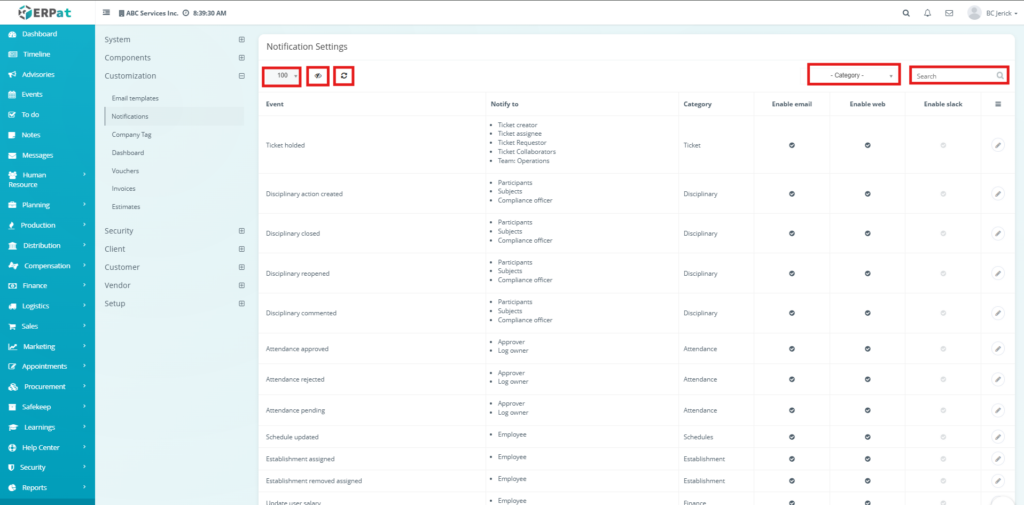Sort by the Category column header
1024x505 pixels.
(697, 104)
